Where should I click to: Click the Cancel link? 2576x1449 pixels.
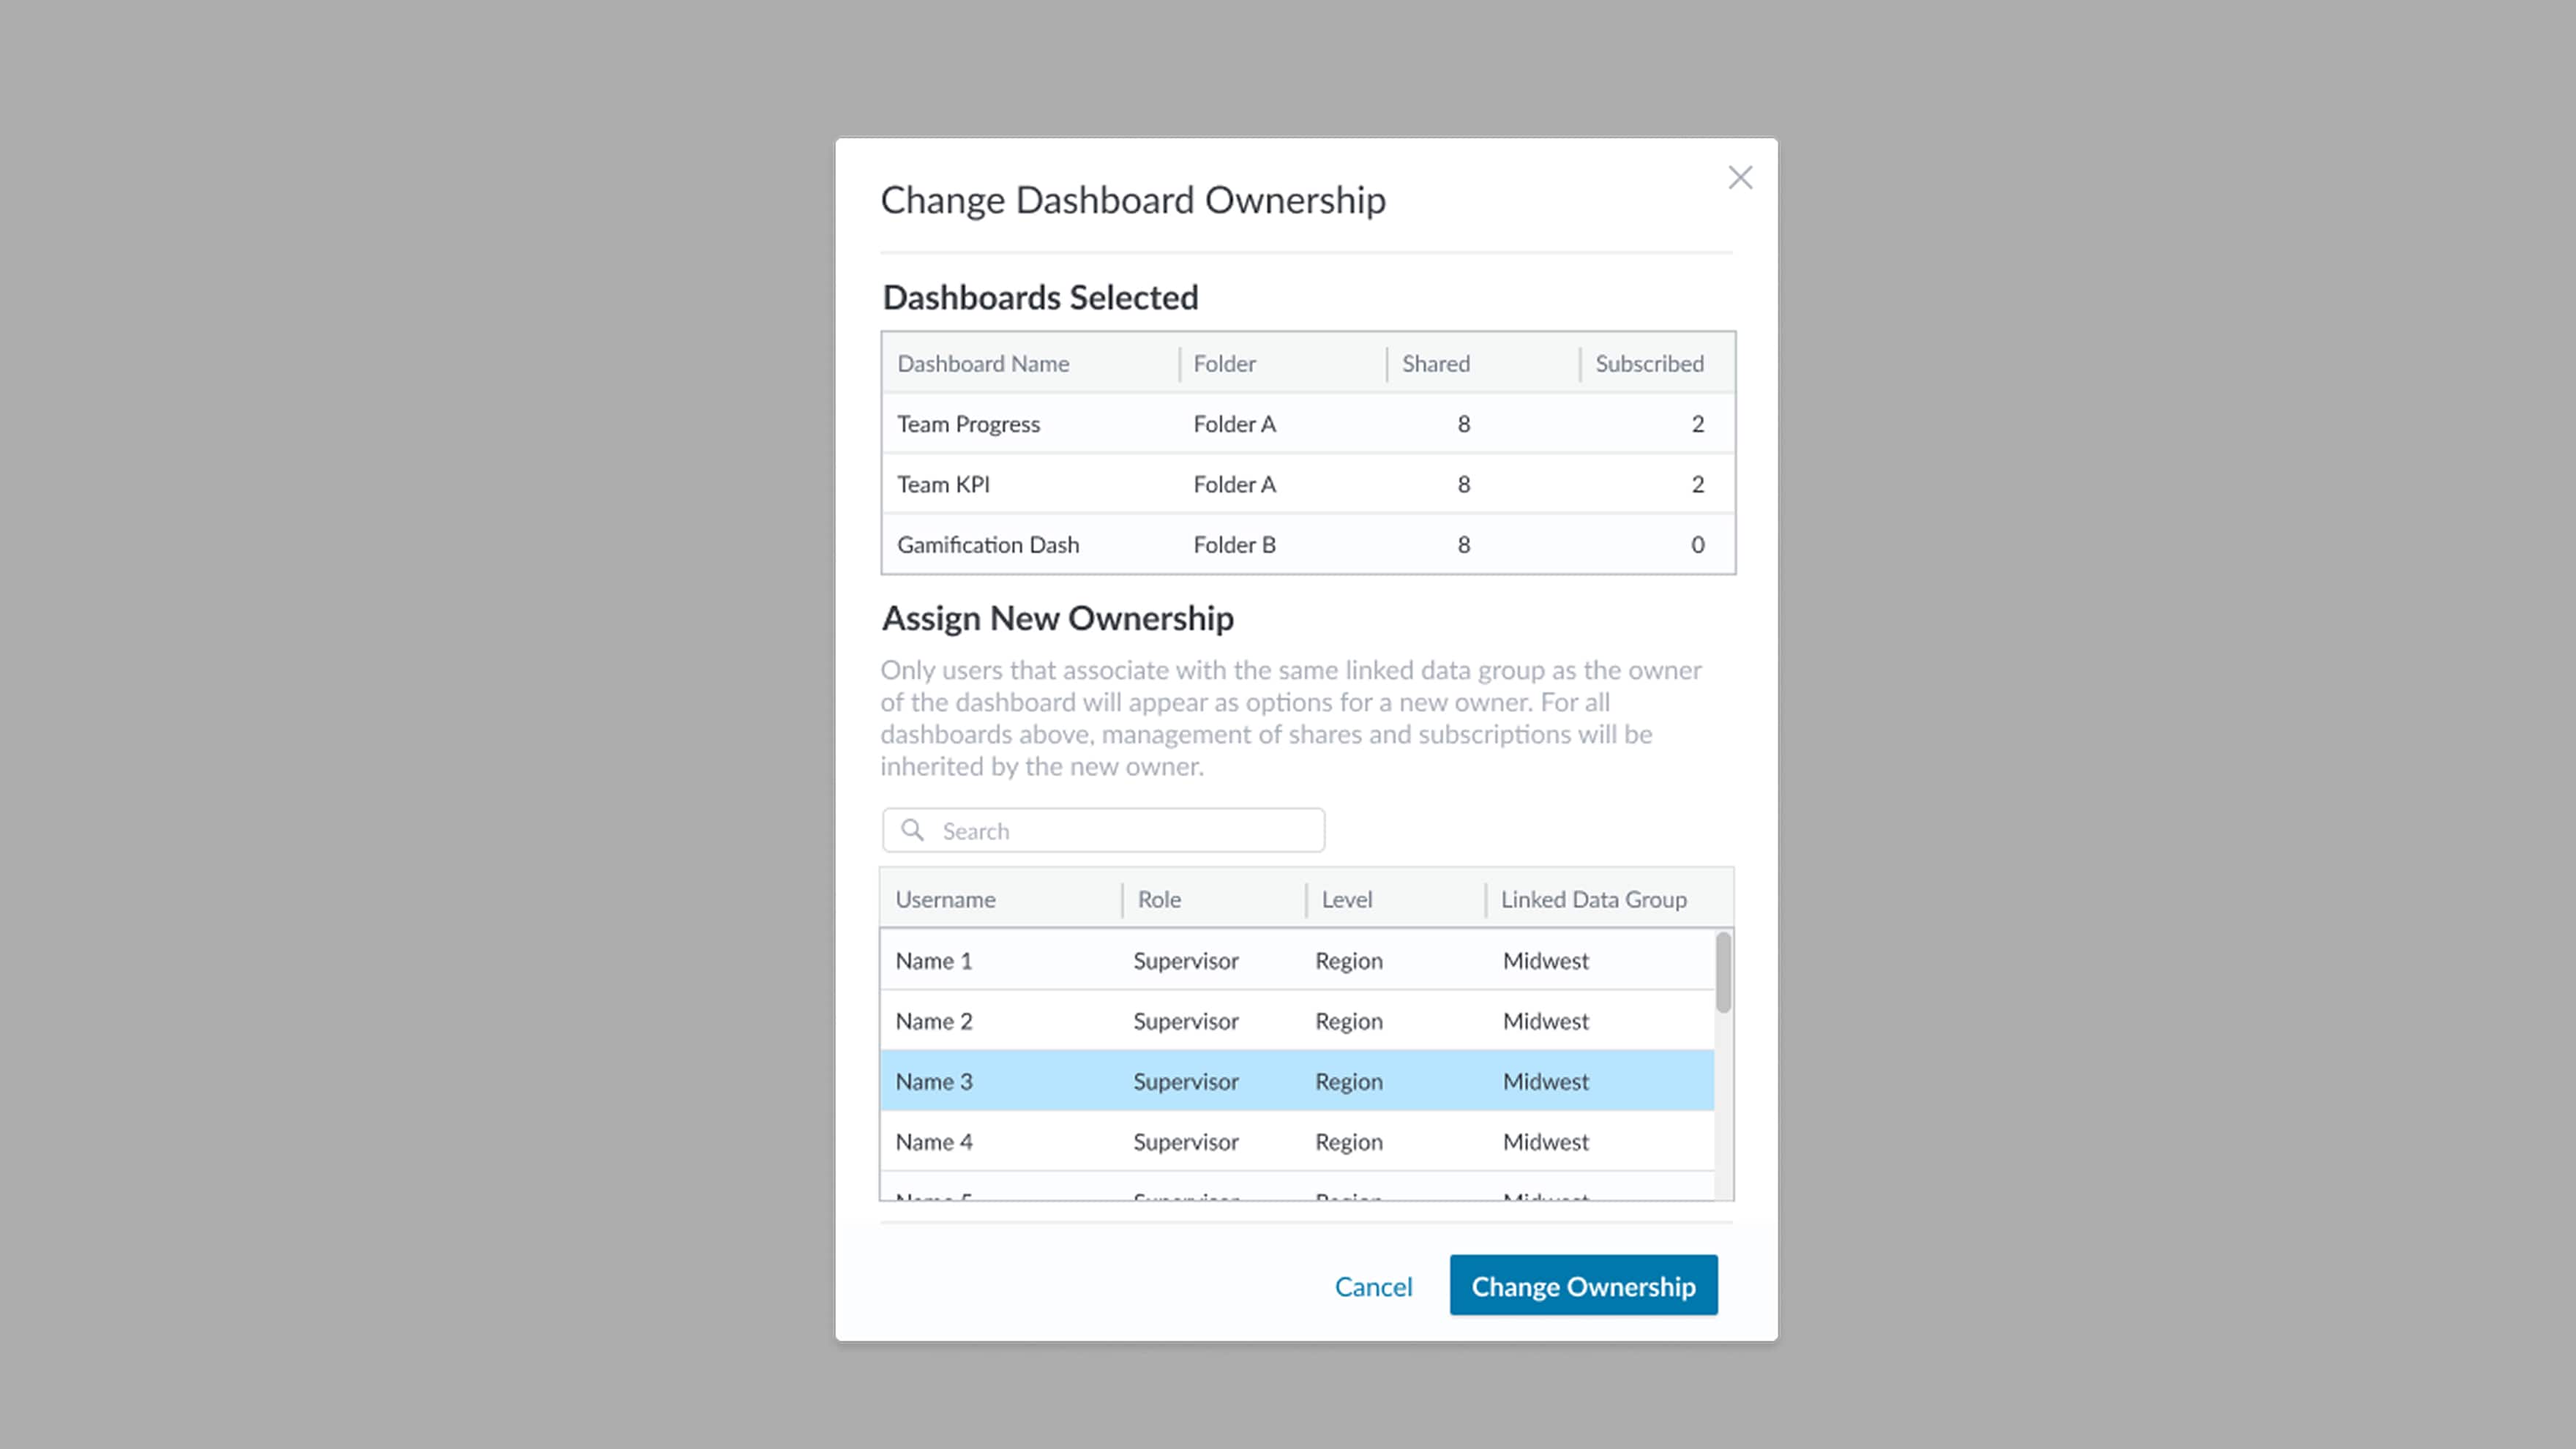click(x=1373, y=1287)
